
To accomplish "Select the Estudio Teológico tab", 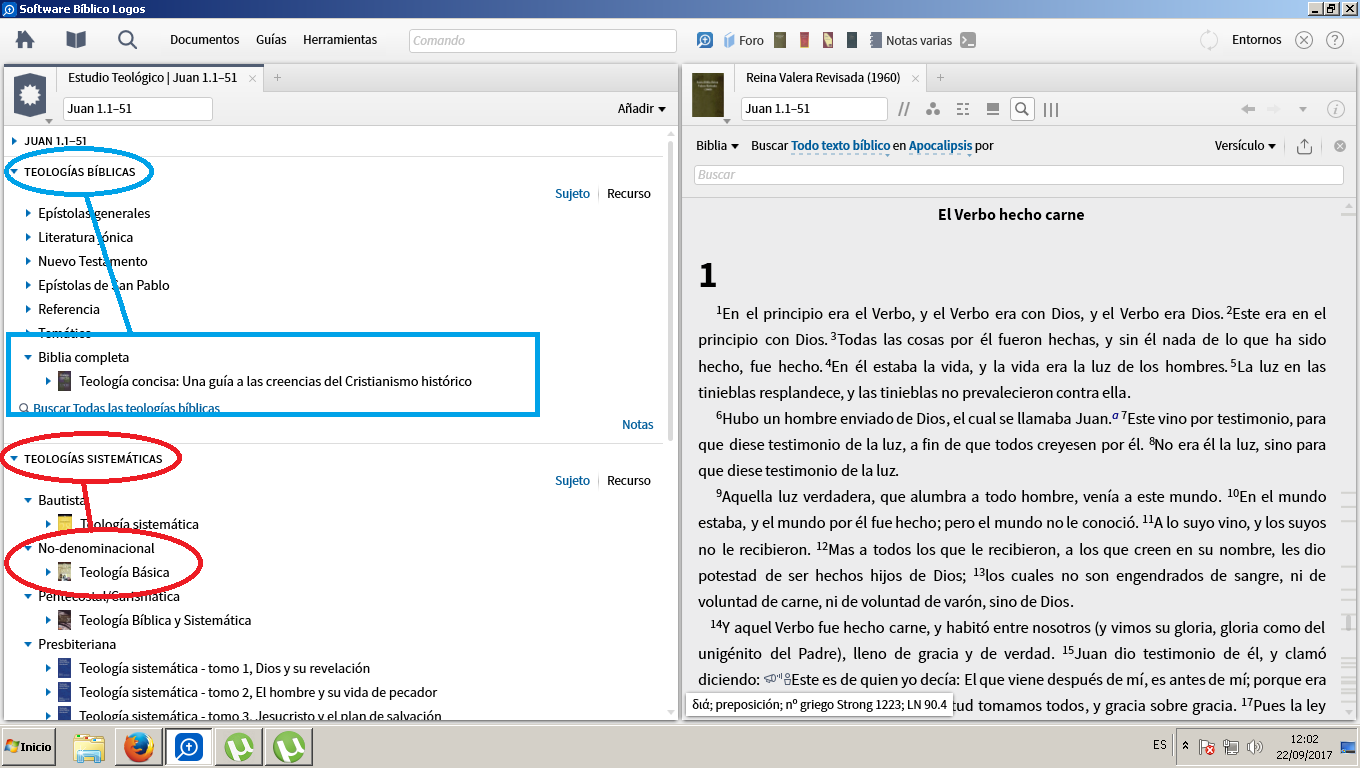I will [x=152, y=77].
